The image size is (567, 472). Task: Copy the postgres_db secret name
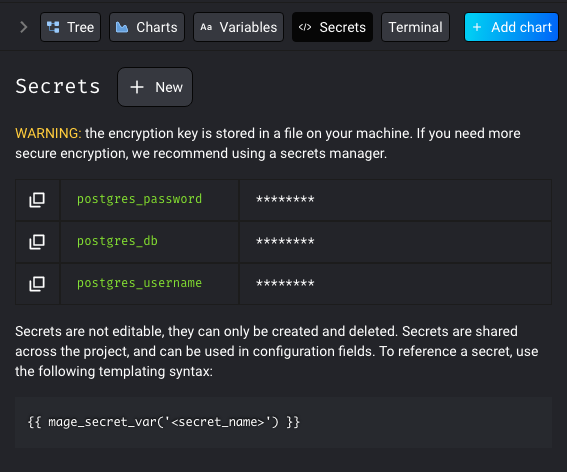point(37,242)
